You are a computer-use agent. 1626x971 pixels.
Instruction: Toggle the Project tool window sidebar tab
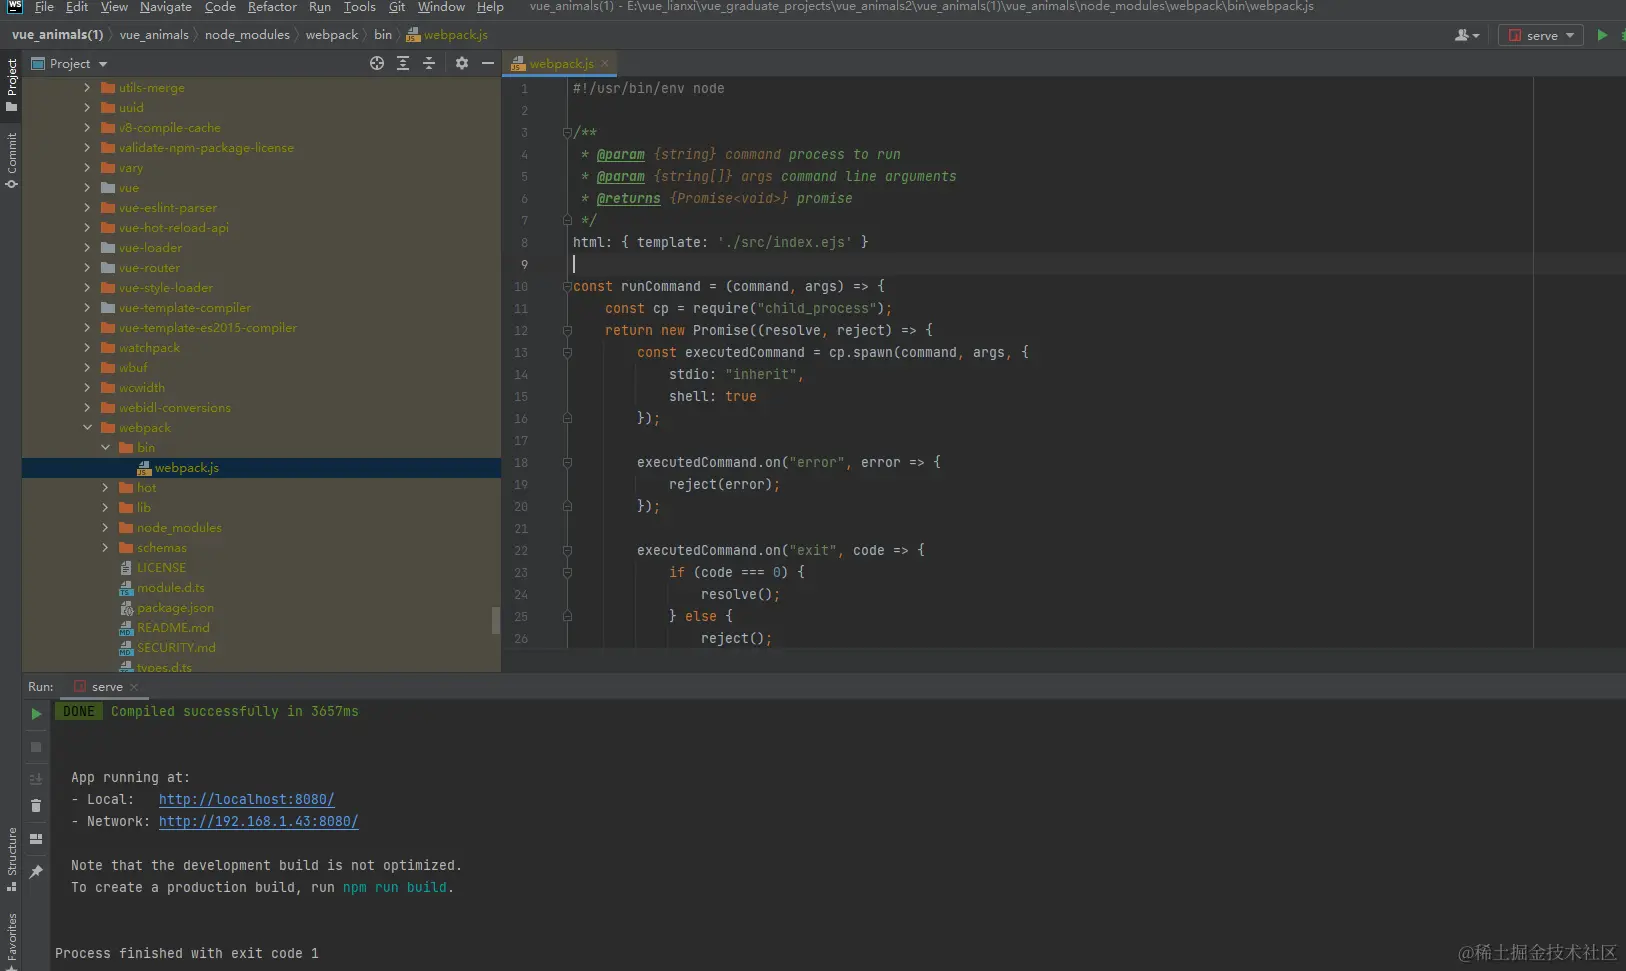point(11,84)
